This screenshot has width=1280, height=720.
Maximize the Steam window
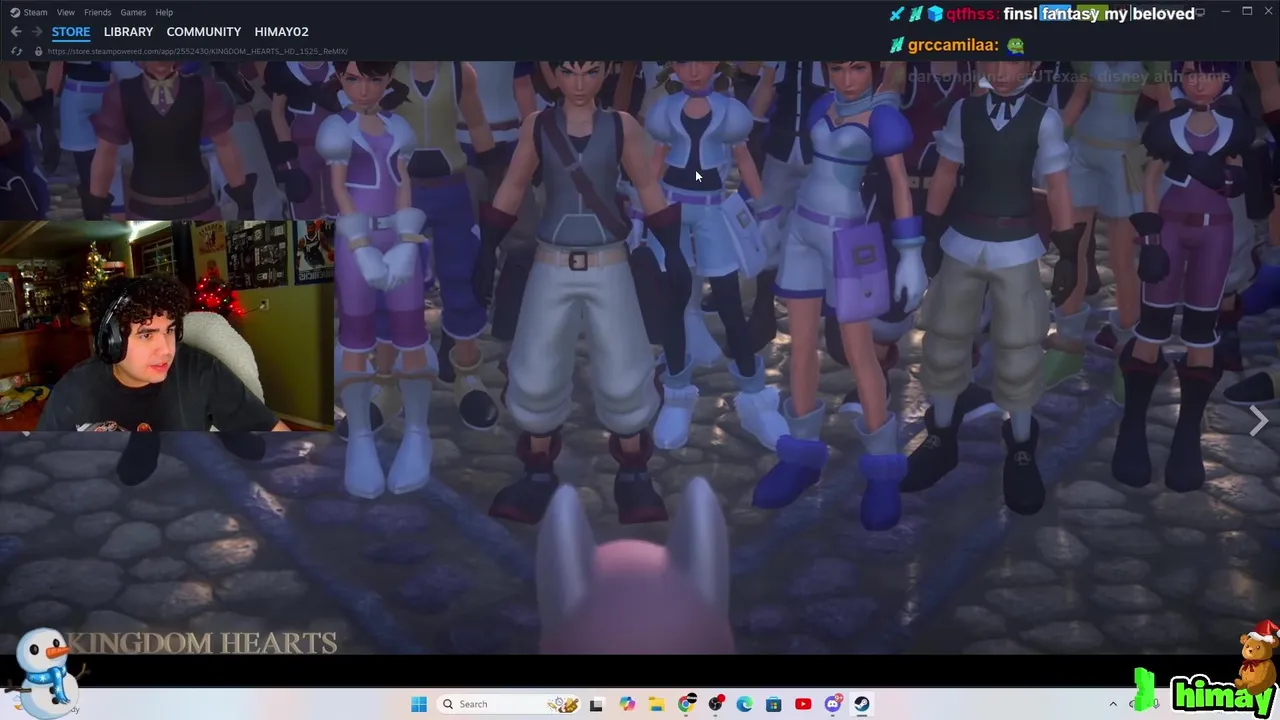tap(1247, 11)
